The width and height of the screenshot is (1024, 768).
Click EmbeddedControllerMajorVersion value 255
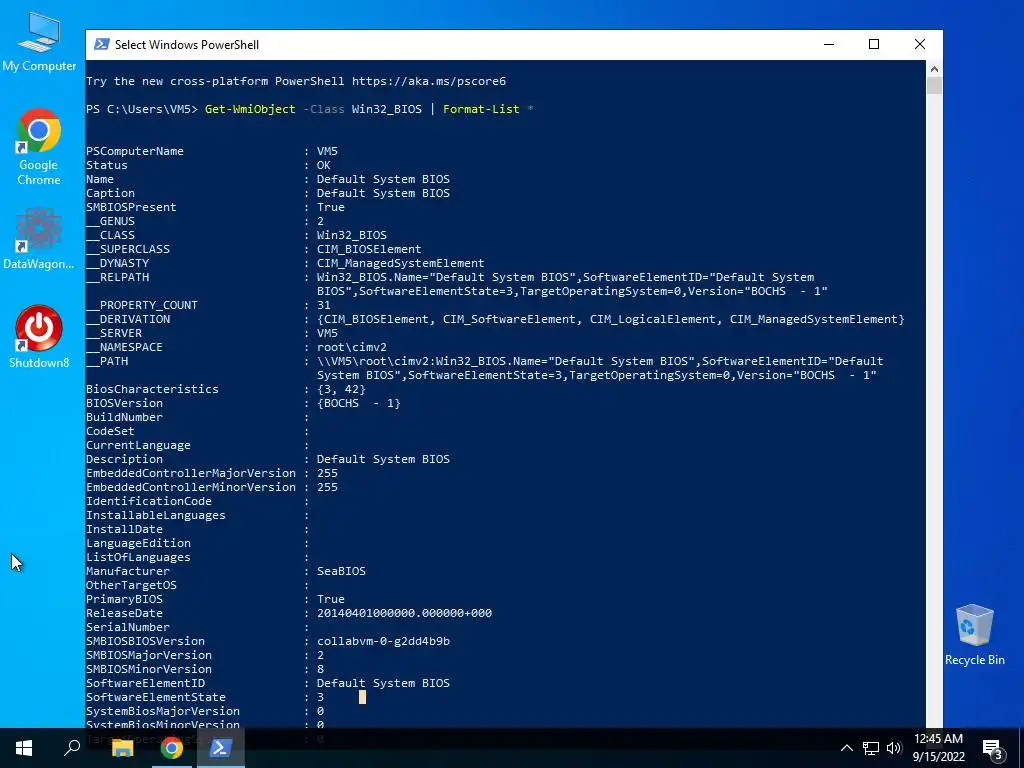(327, 473)
